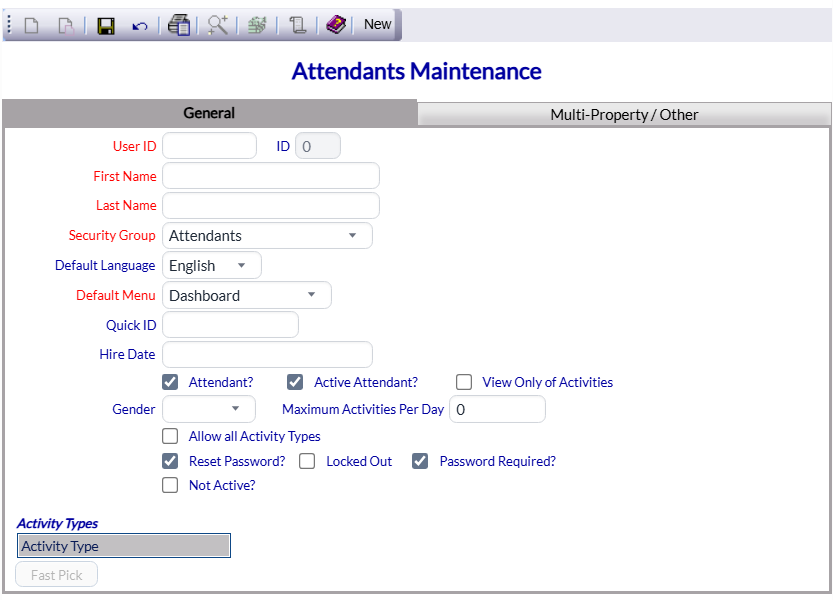Click the Maximum Activities Per Day field

[497, 409]
